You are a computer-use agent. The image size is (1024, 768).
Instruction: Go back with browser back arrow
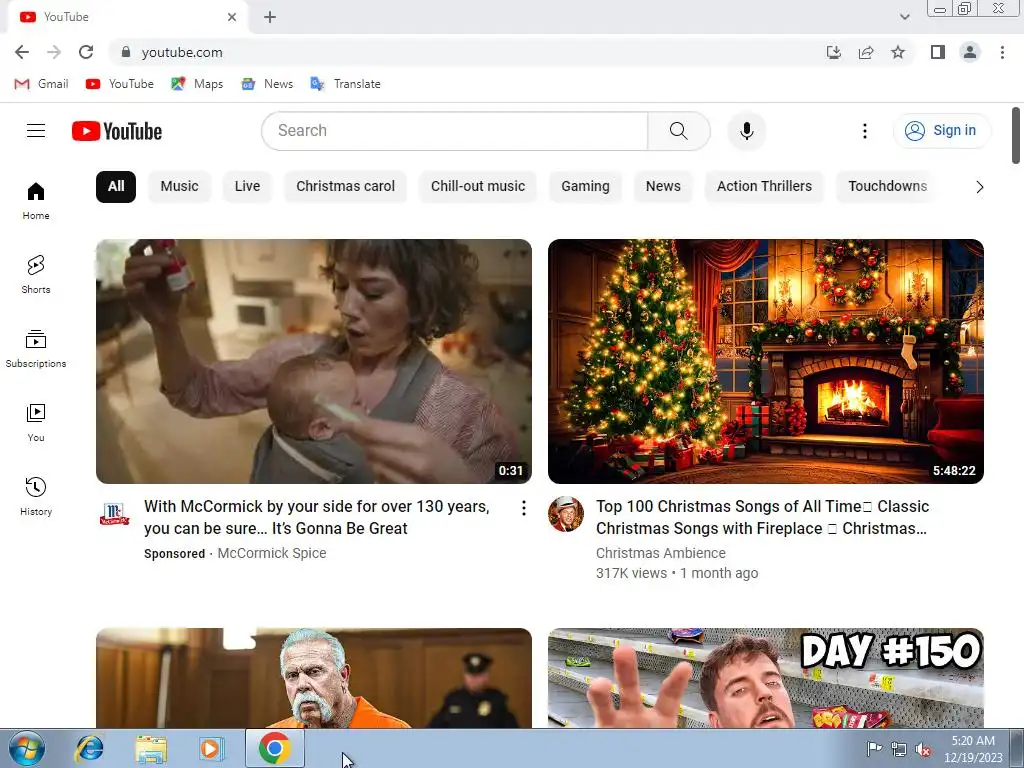pyautogui.click(x=22, y=52)
